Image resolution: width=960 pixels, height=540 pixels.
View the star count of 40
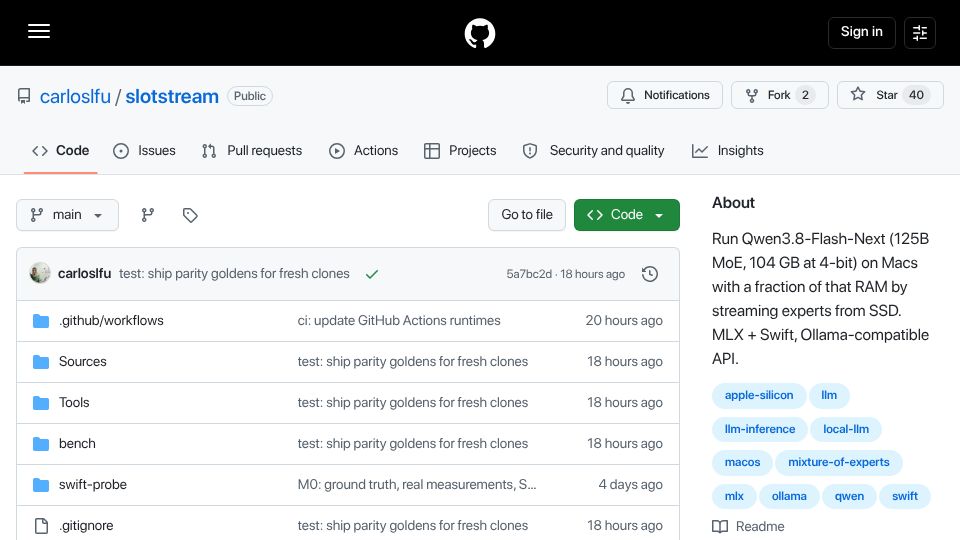click(916, 95)
